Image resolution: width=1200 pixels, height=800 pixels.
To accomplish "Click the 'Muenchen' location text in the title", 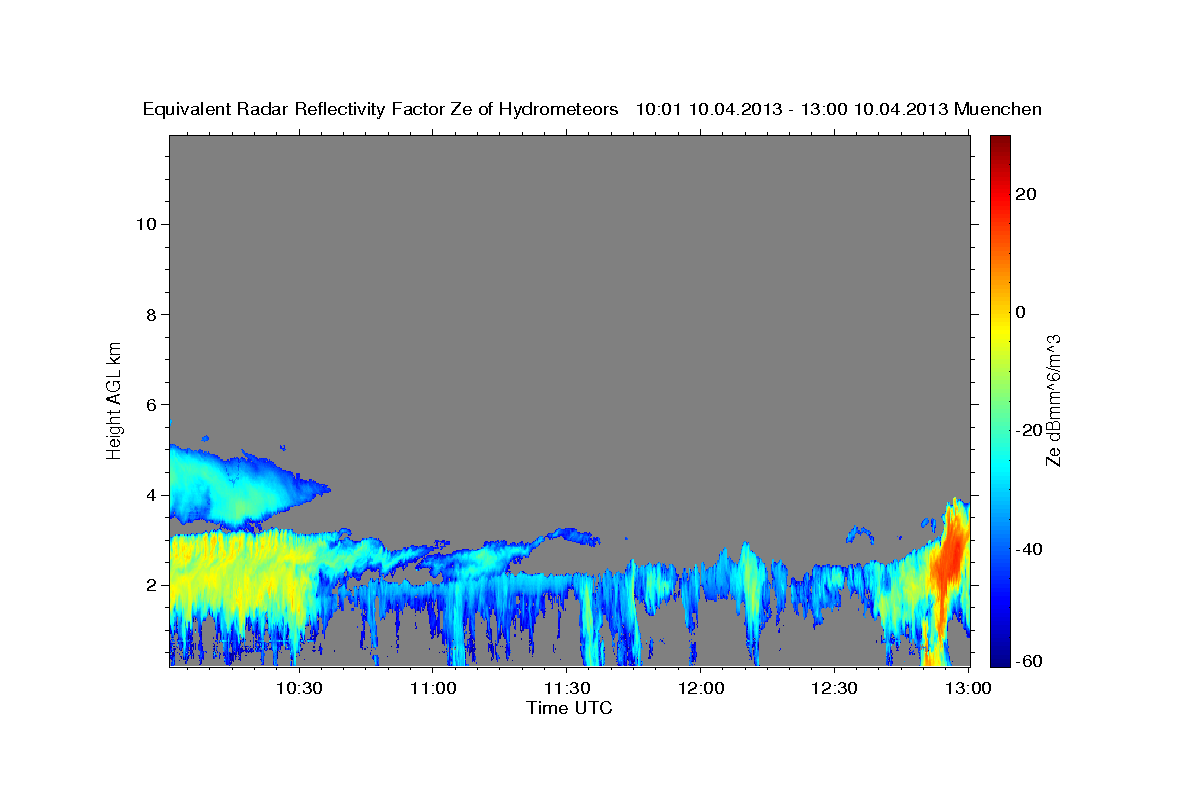I will (998, 109).
